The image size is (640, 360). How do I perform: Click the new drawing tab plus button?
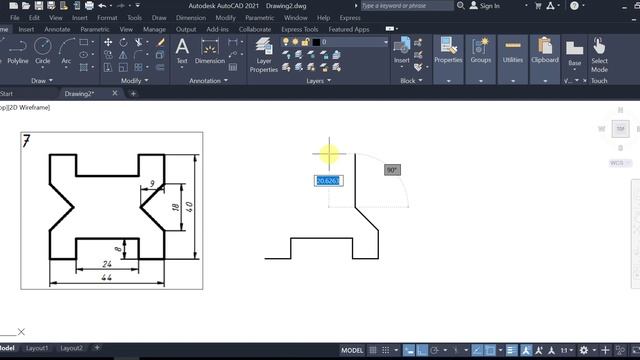click(133, 93)
